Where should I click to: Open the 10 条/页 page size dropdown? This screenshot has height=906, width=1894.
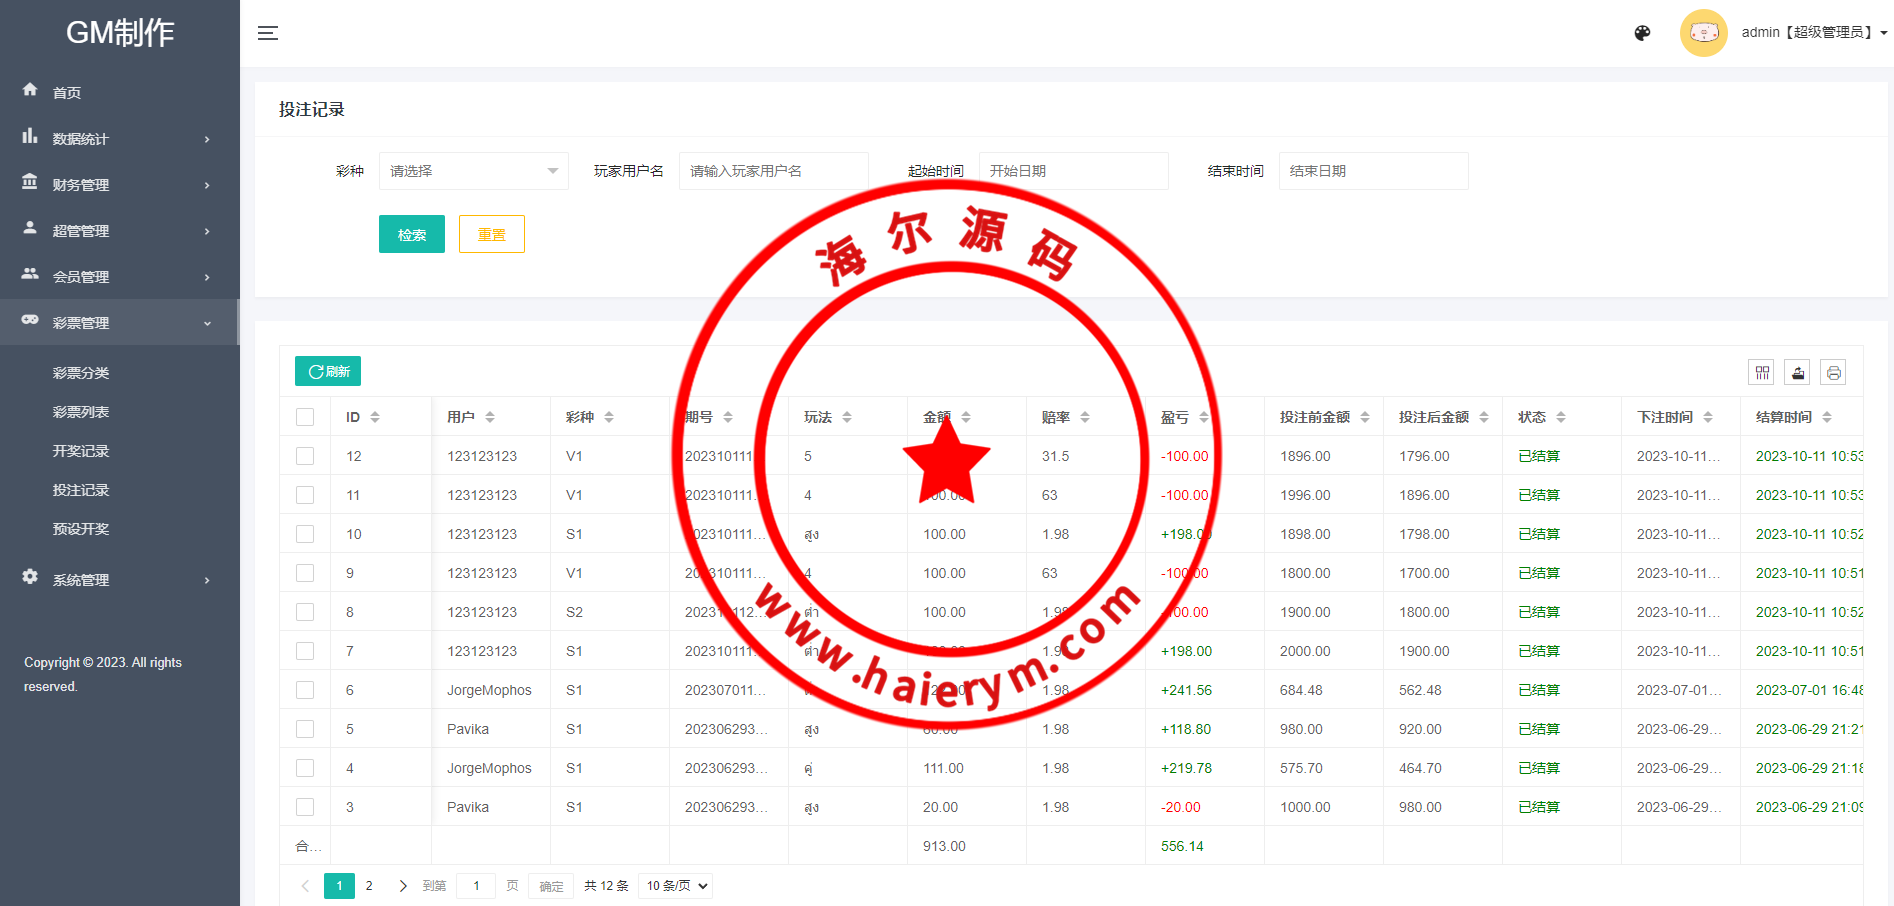pos(676,886)
